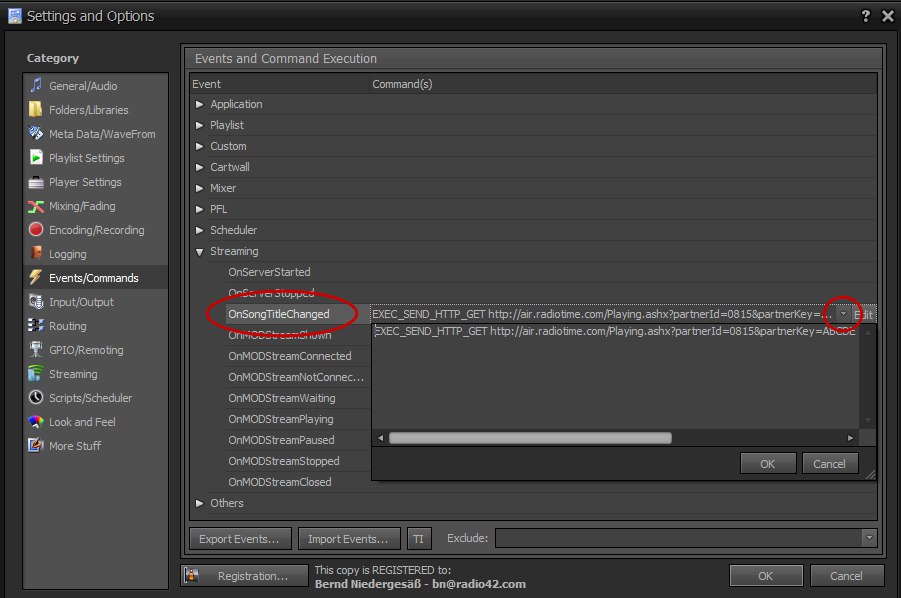The image size is (901, 598).
Task: Select the OnMODStreamPlaying event row
Action: [281, 419]
